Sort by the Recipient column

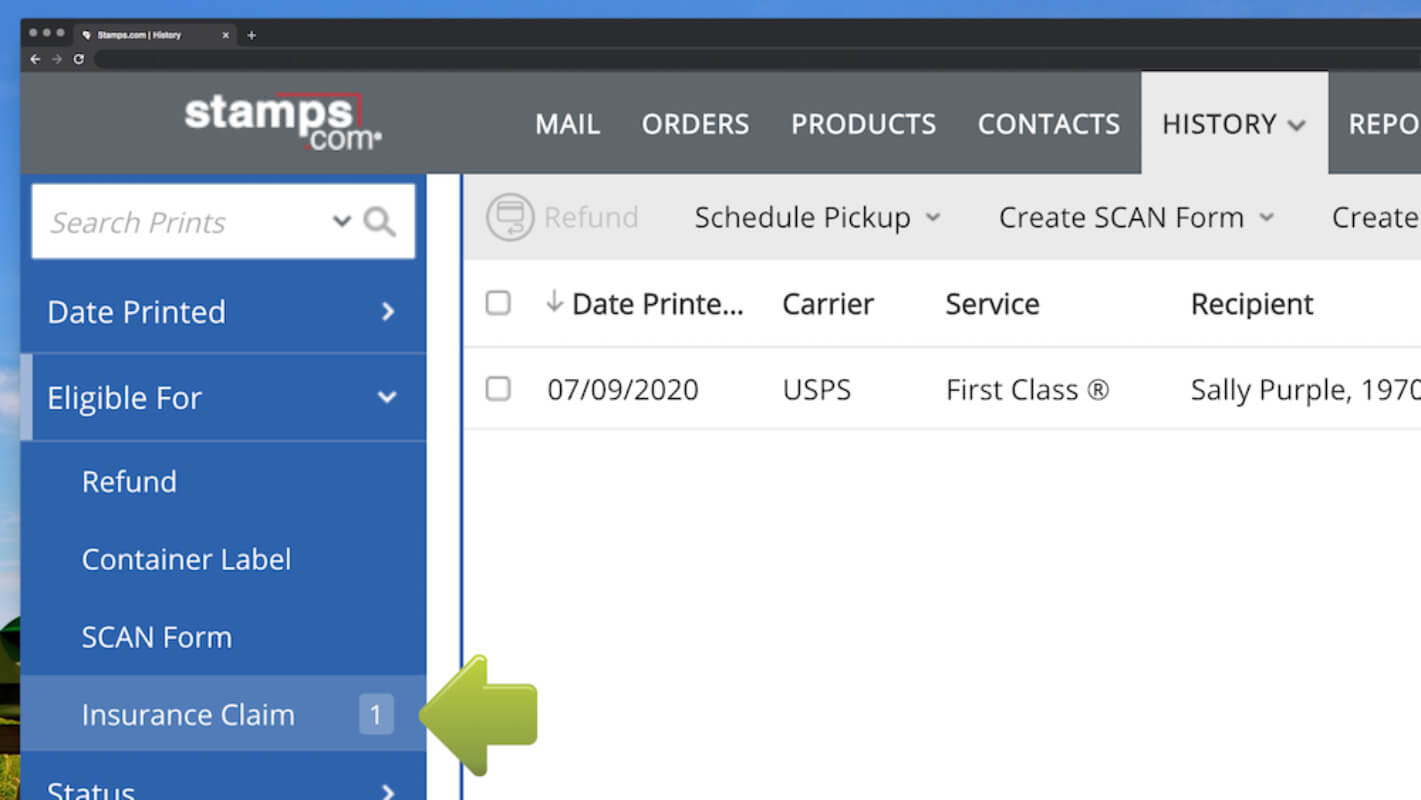pyautogui.click(x=1252, y=303)
